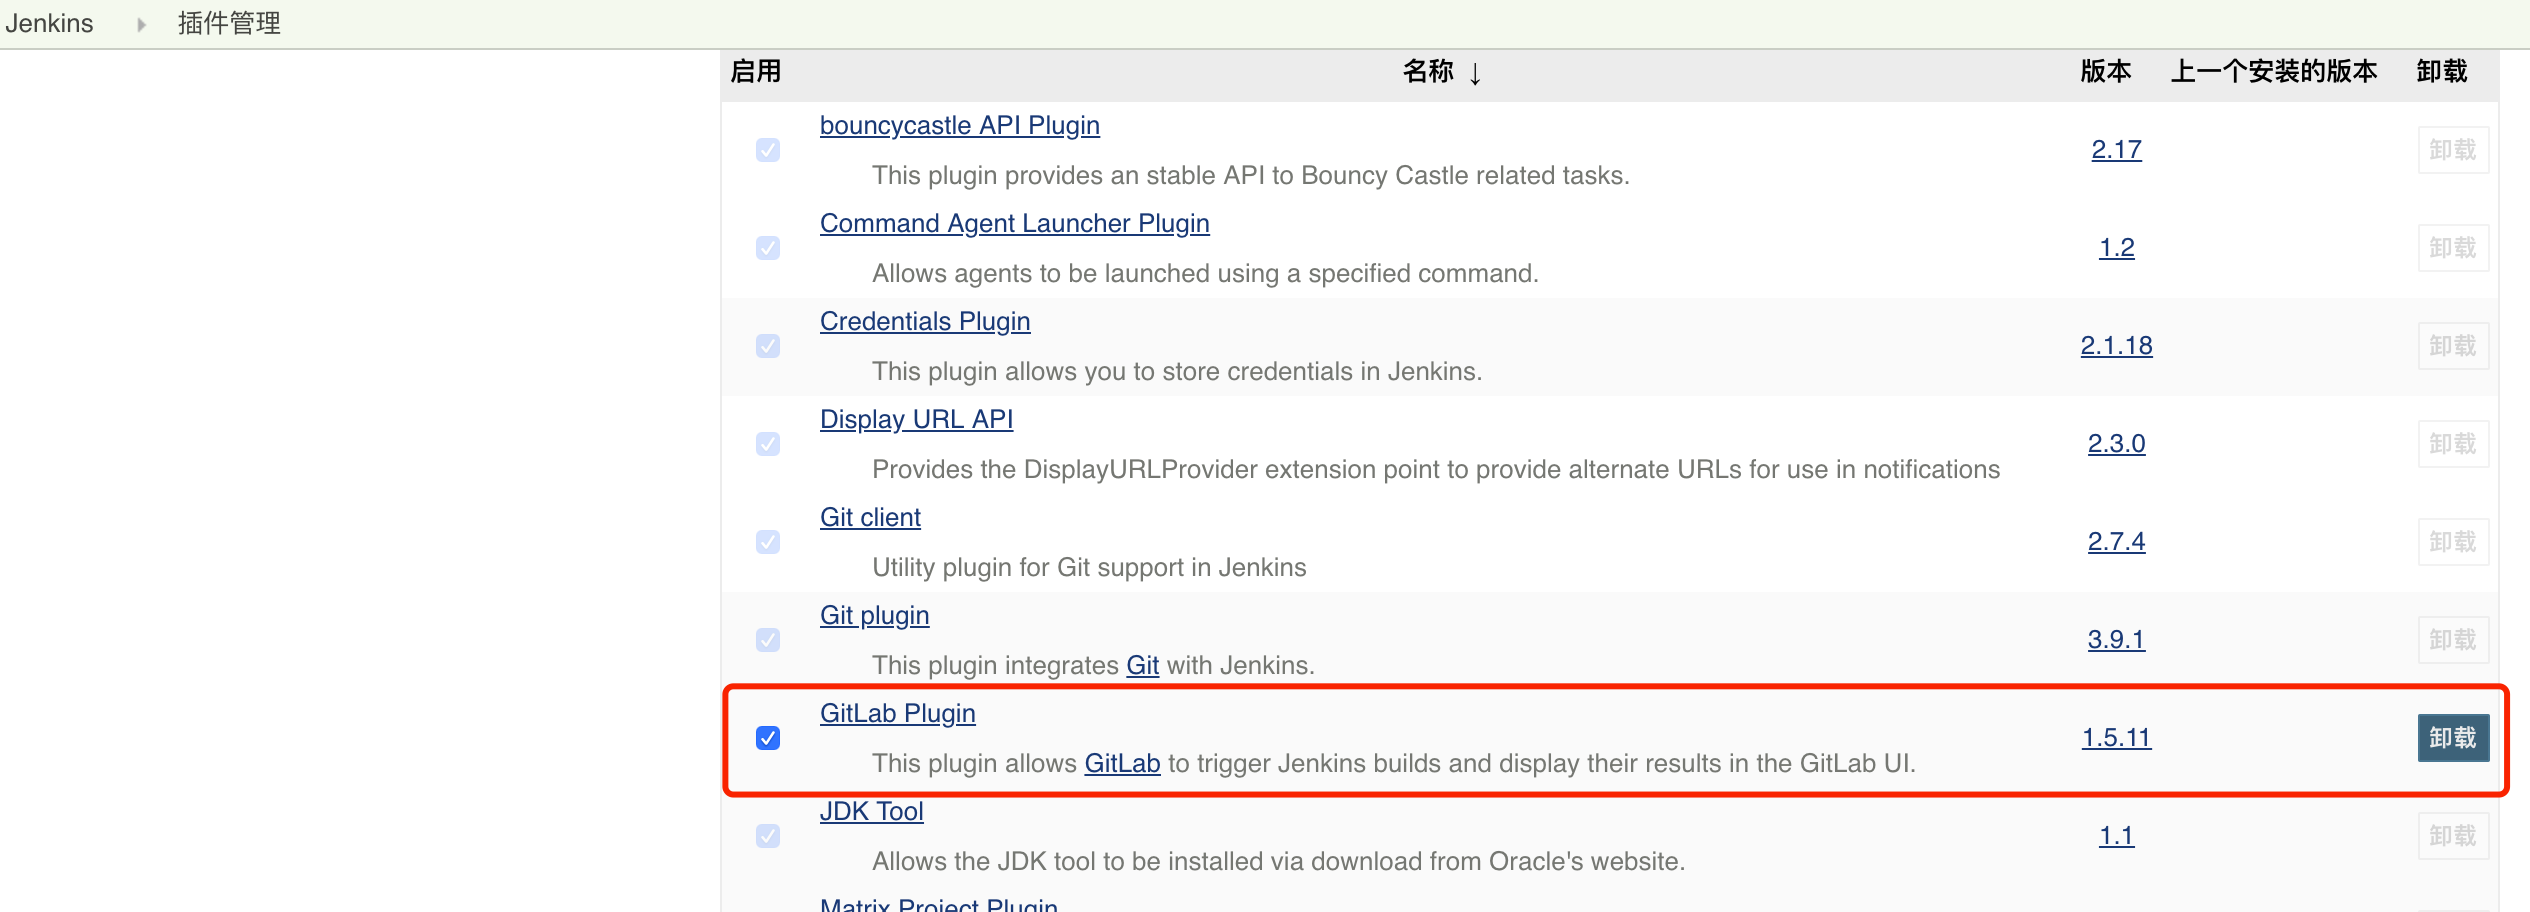The width and height of the screenshot is (2530, 912).
Task: Toggle the JDK Tool enable checkbox
Action: point(768,836)
